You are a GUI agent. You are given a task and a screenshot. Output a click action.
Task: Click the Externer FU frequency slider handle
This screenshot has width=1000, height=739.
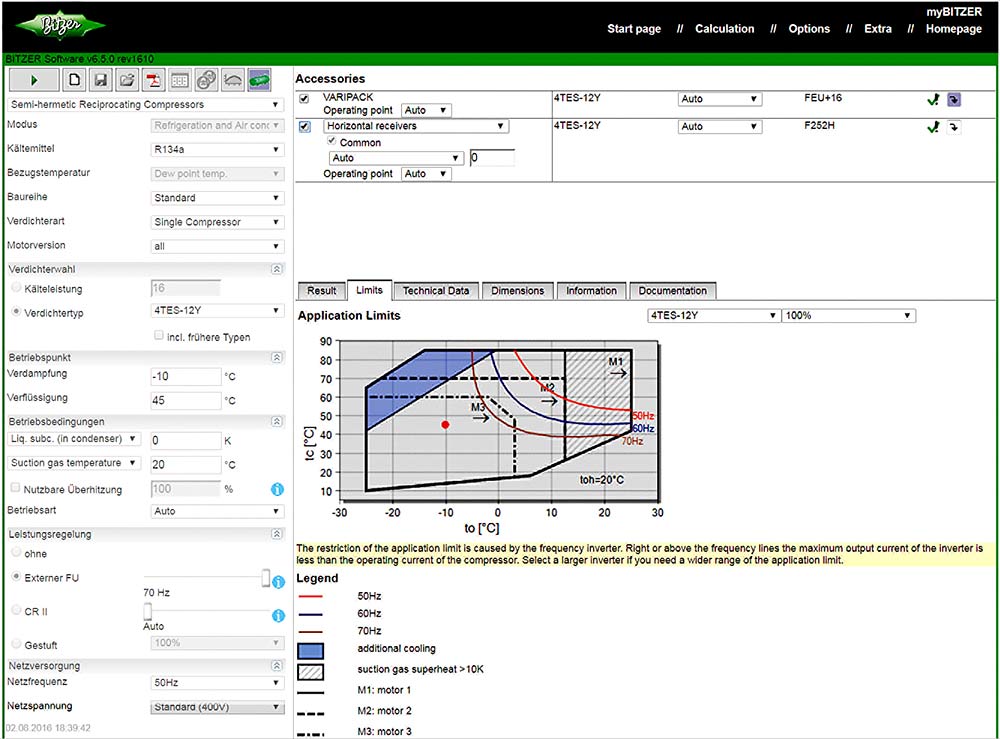(x=266, y=578)
